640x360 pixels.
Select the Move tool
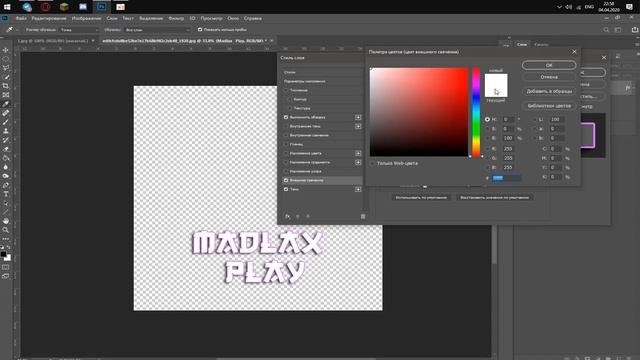click(x=6, y=50)
